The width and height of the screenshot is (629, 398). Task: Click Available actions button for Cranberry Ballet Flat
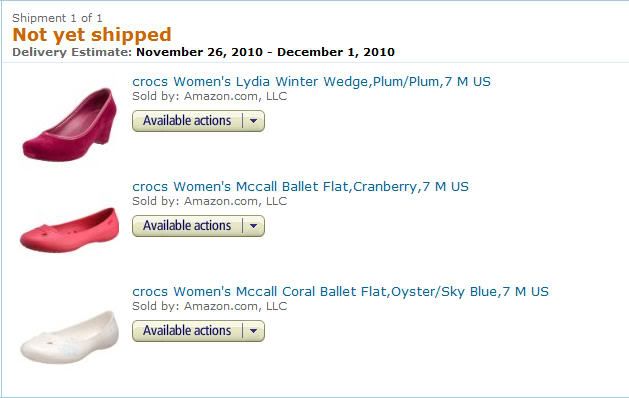[x=187, y=226]
